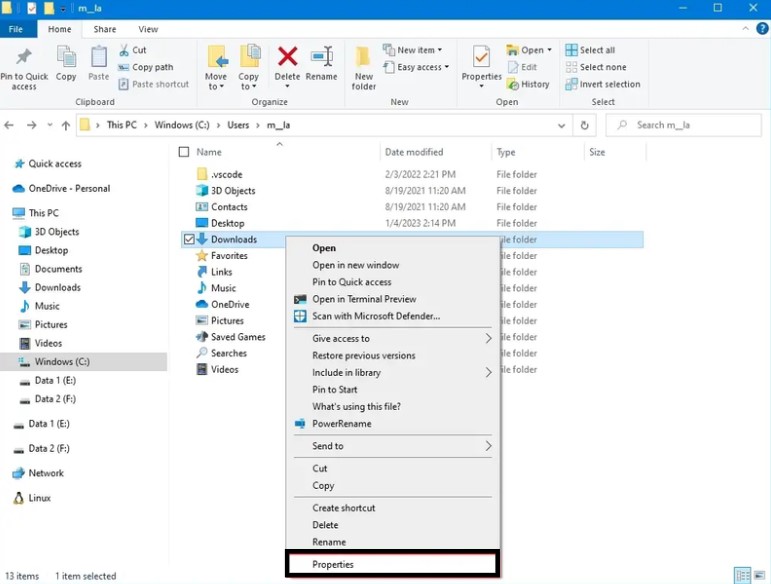771x584 pixels.
Task: Select Linux in the navigation pane
Action: [x=32, y=498]
